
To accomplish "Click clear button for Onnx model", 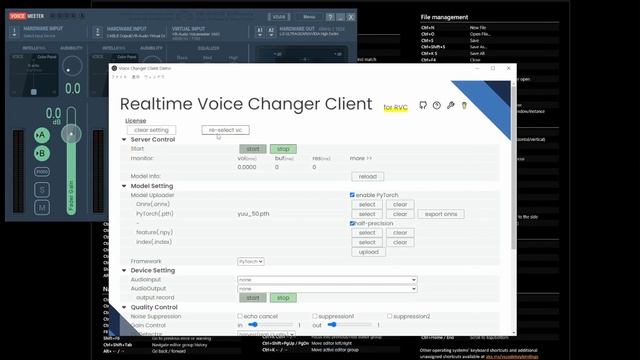I will 400,204.
